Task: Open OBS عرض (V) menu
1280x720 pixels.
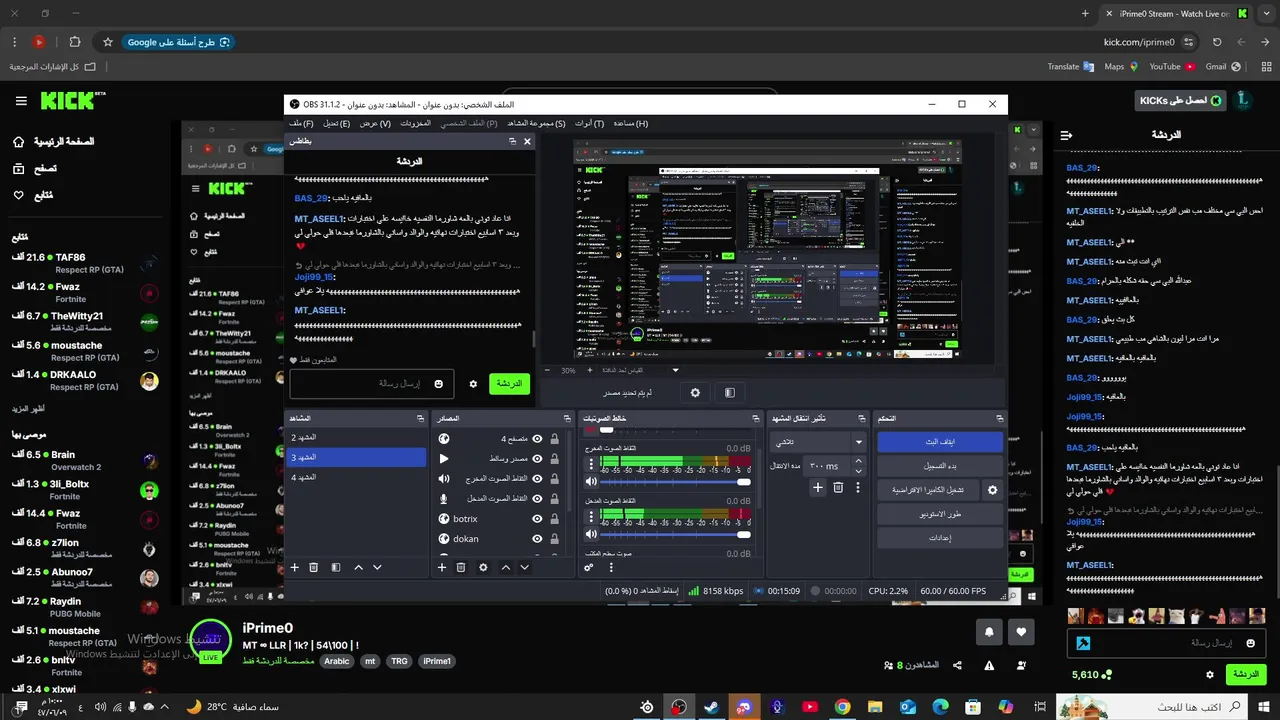Action: [x=375, y=123]
